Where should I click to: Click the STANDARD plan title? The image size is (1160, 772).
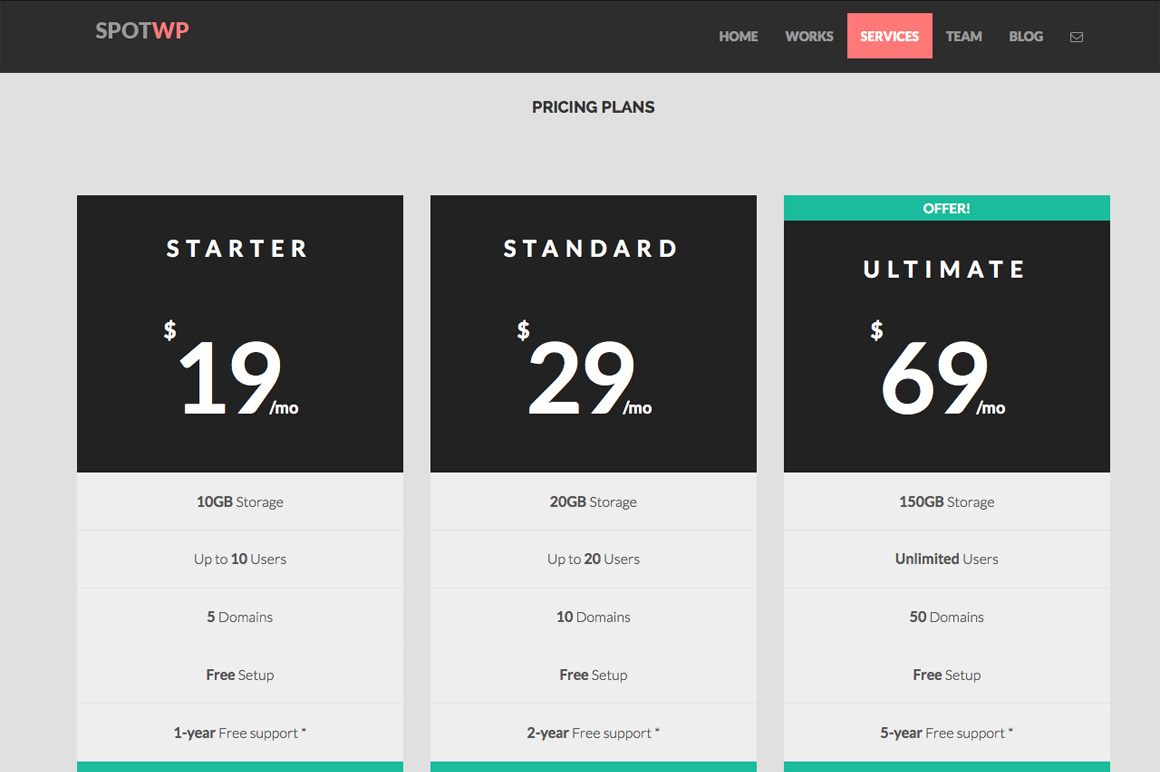(x=590, y=248)
